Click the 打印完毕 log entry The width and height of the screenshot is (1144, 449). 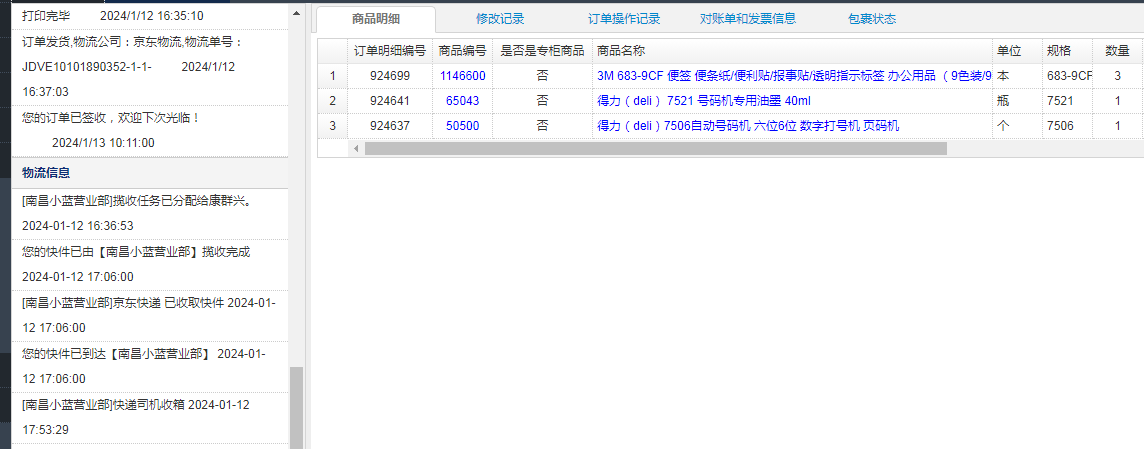pos(150,15)
